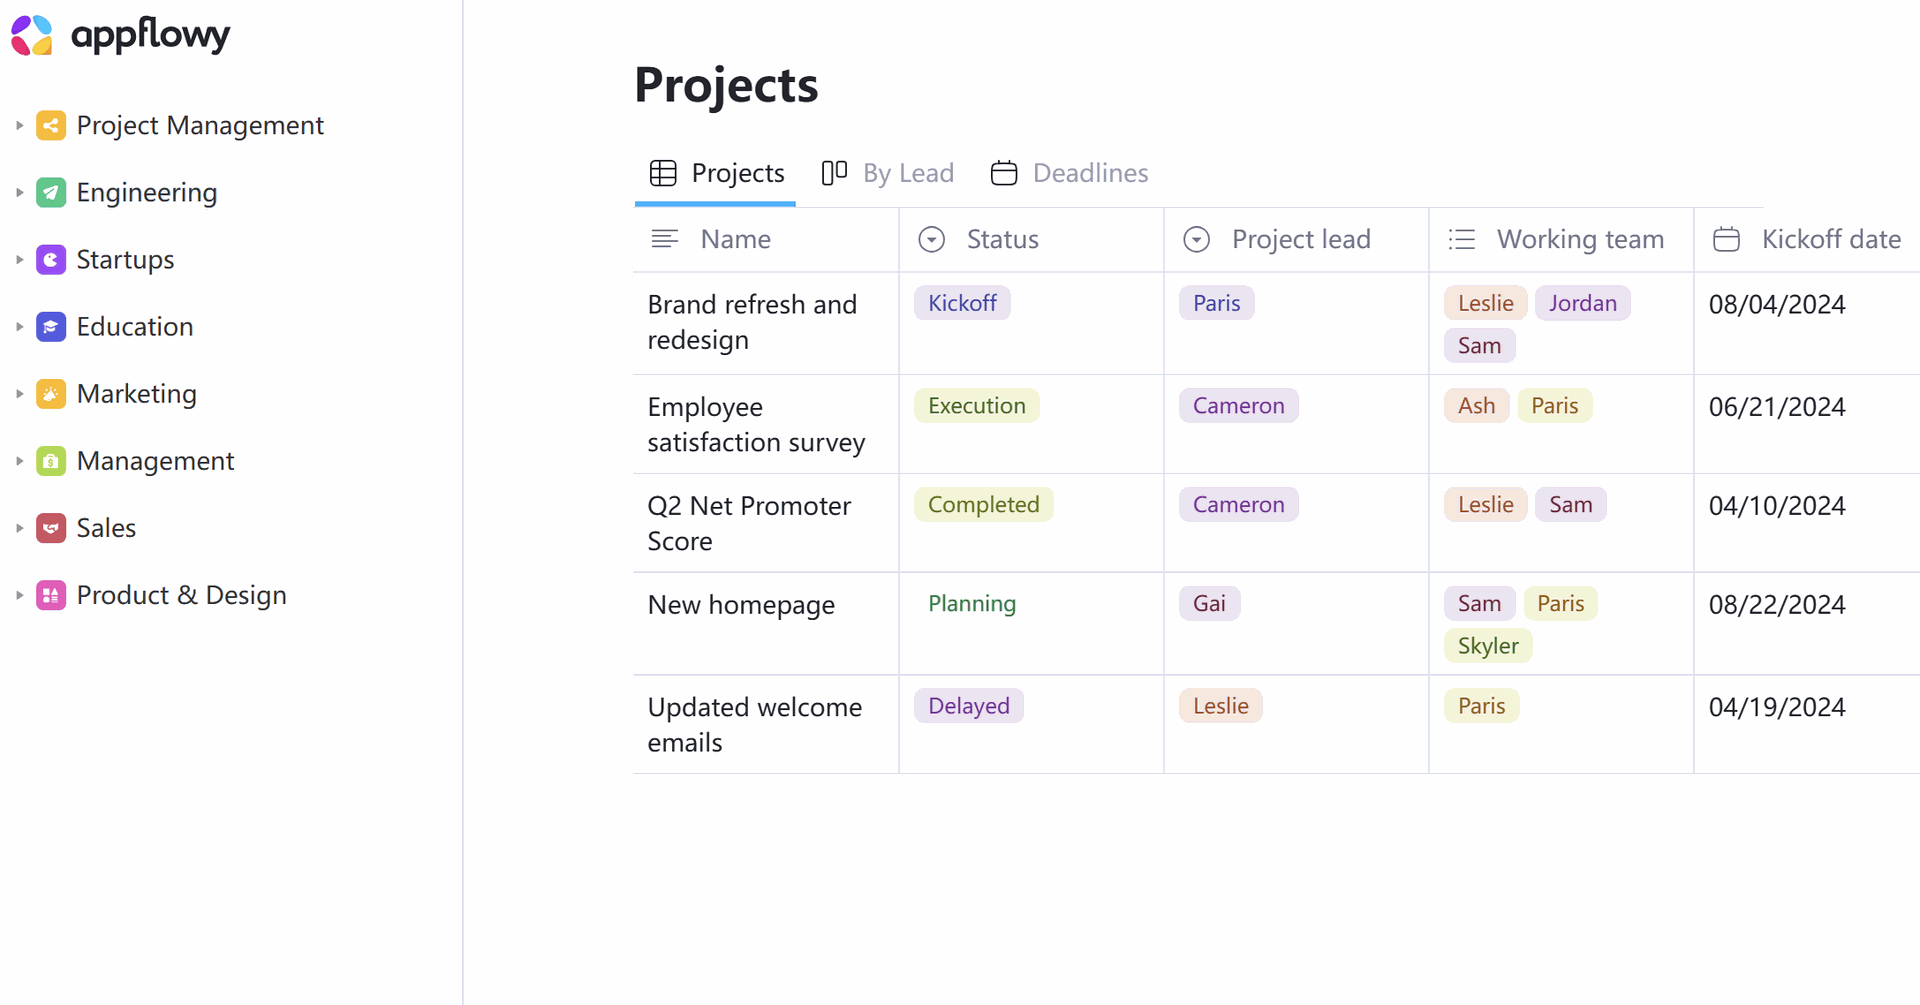The height and width of the screenshot is (1005, 1920).
Task: Click the Delayed status tag
Action: [968, 706]
